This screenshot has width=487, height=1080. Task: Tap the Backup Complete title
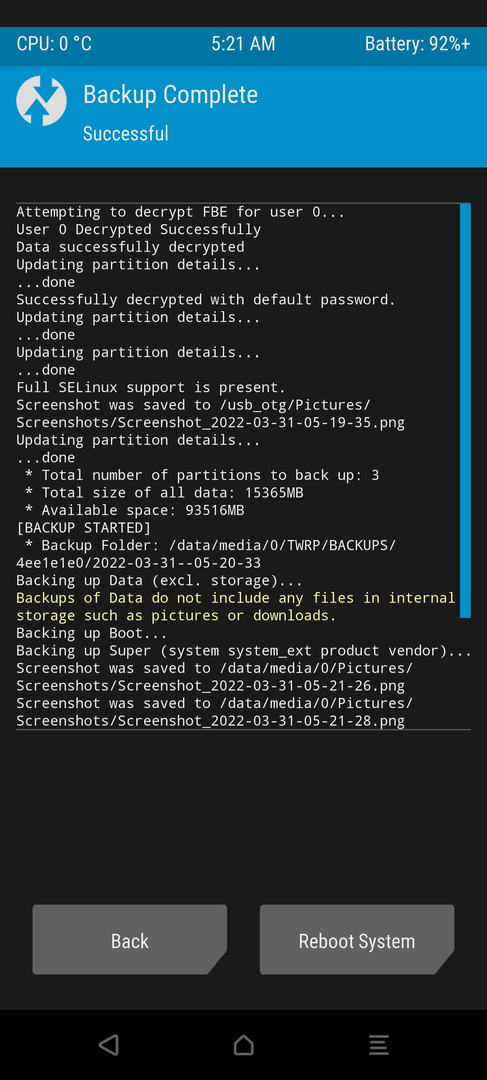[170, 94]
